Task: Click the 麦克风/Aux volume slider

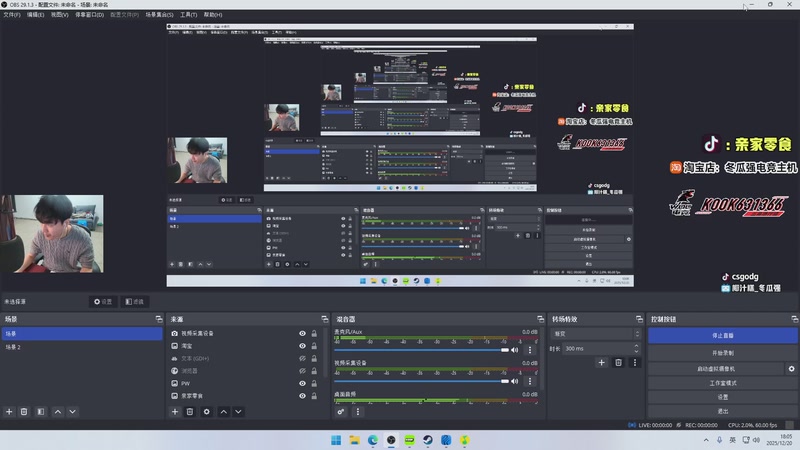Action: [x=422, y=350]
